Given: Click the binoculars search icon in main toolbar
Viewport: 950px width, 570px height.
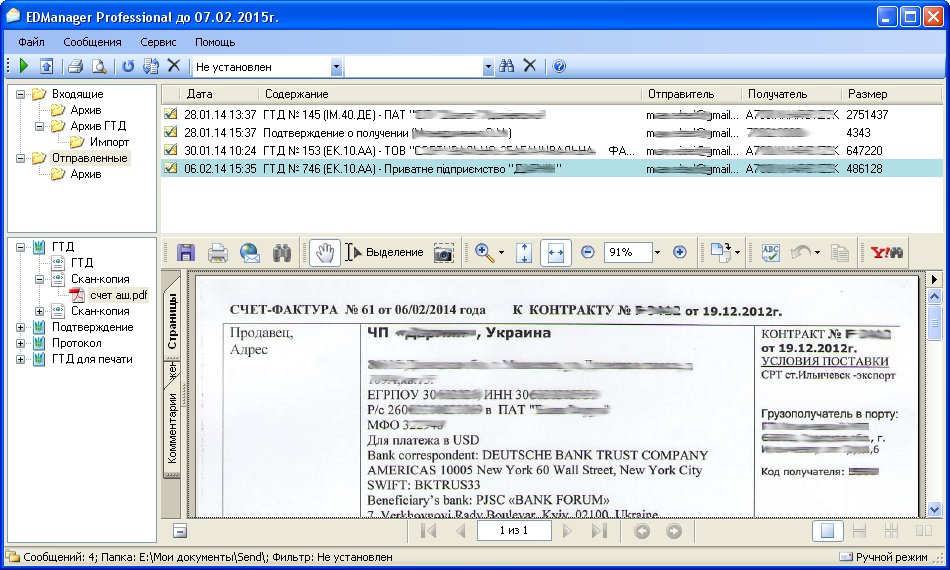Looking at the screenshot, I should pyautogui.click(x=507, y=66).
